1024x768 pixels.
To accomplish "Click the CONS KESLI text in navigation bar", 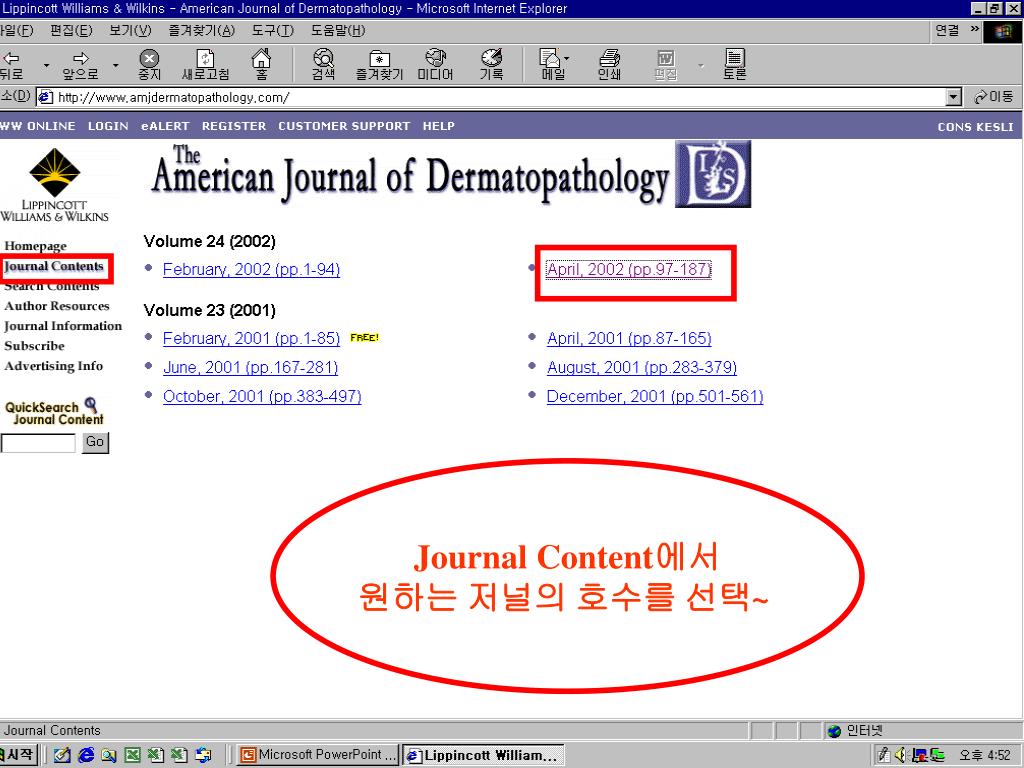I will point(975,127).
